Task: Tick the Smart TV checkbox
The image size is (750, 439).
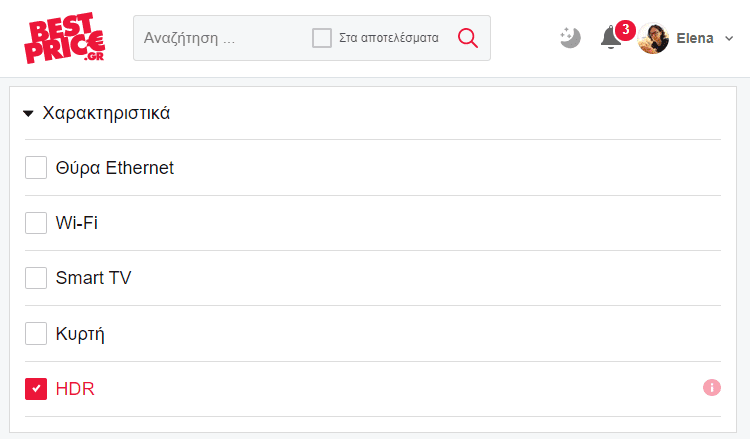Action: [36, 278]
